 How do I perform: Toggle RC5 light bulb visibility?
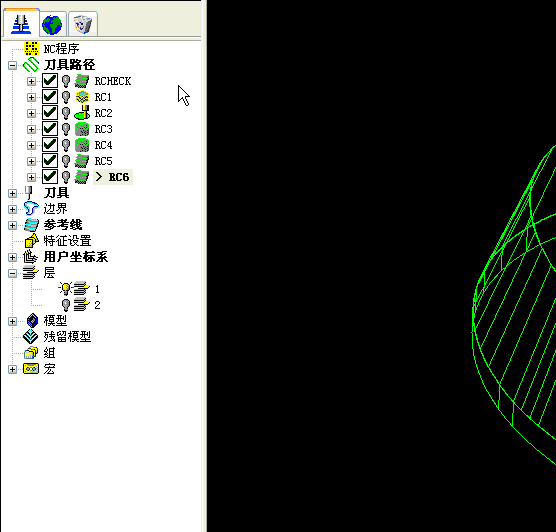click(x=66, y=161)
